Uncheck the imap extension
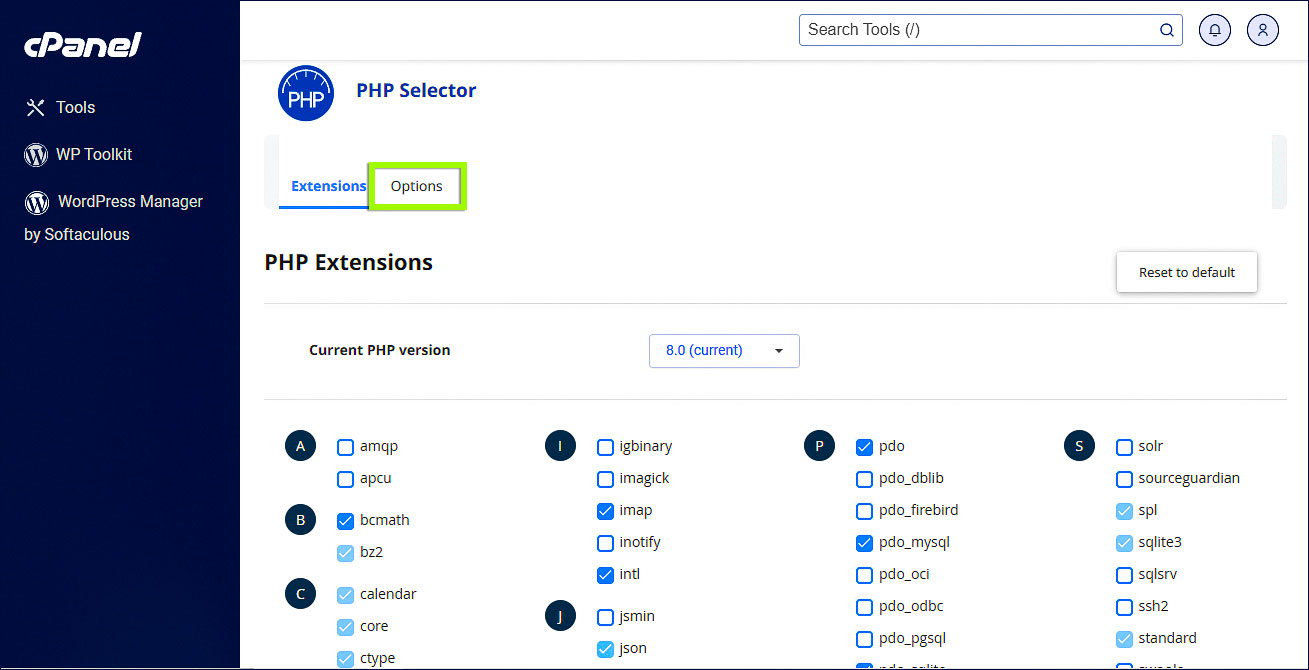The width and height of the screenshot is (1309, 670). pyautogui.click(x=605, y=511)
